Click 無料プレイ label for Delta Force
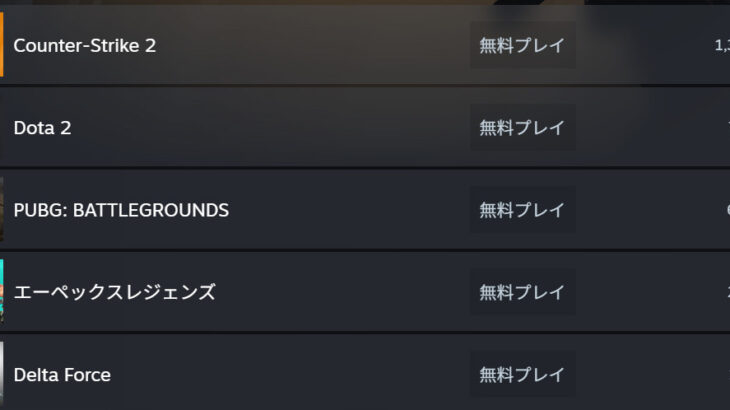This screenshot has height=410, width=730. [x=522, y=374]
